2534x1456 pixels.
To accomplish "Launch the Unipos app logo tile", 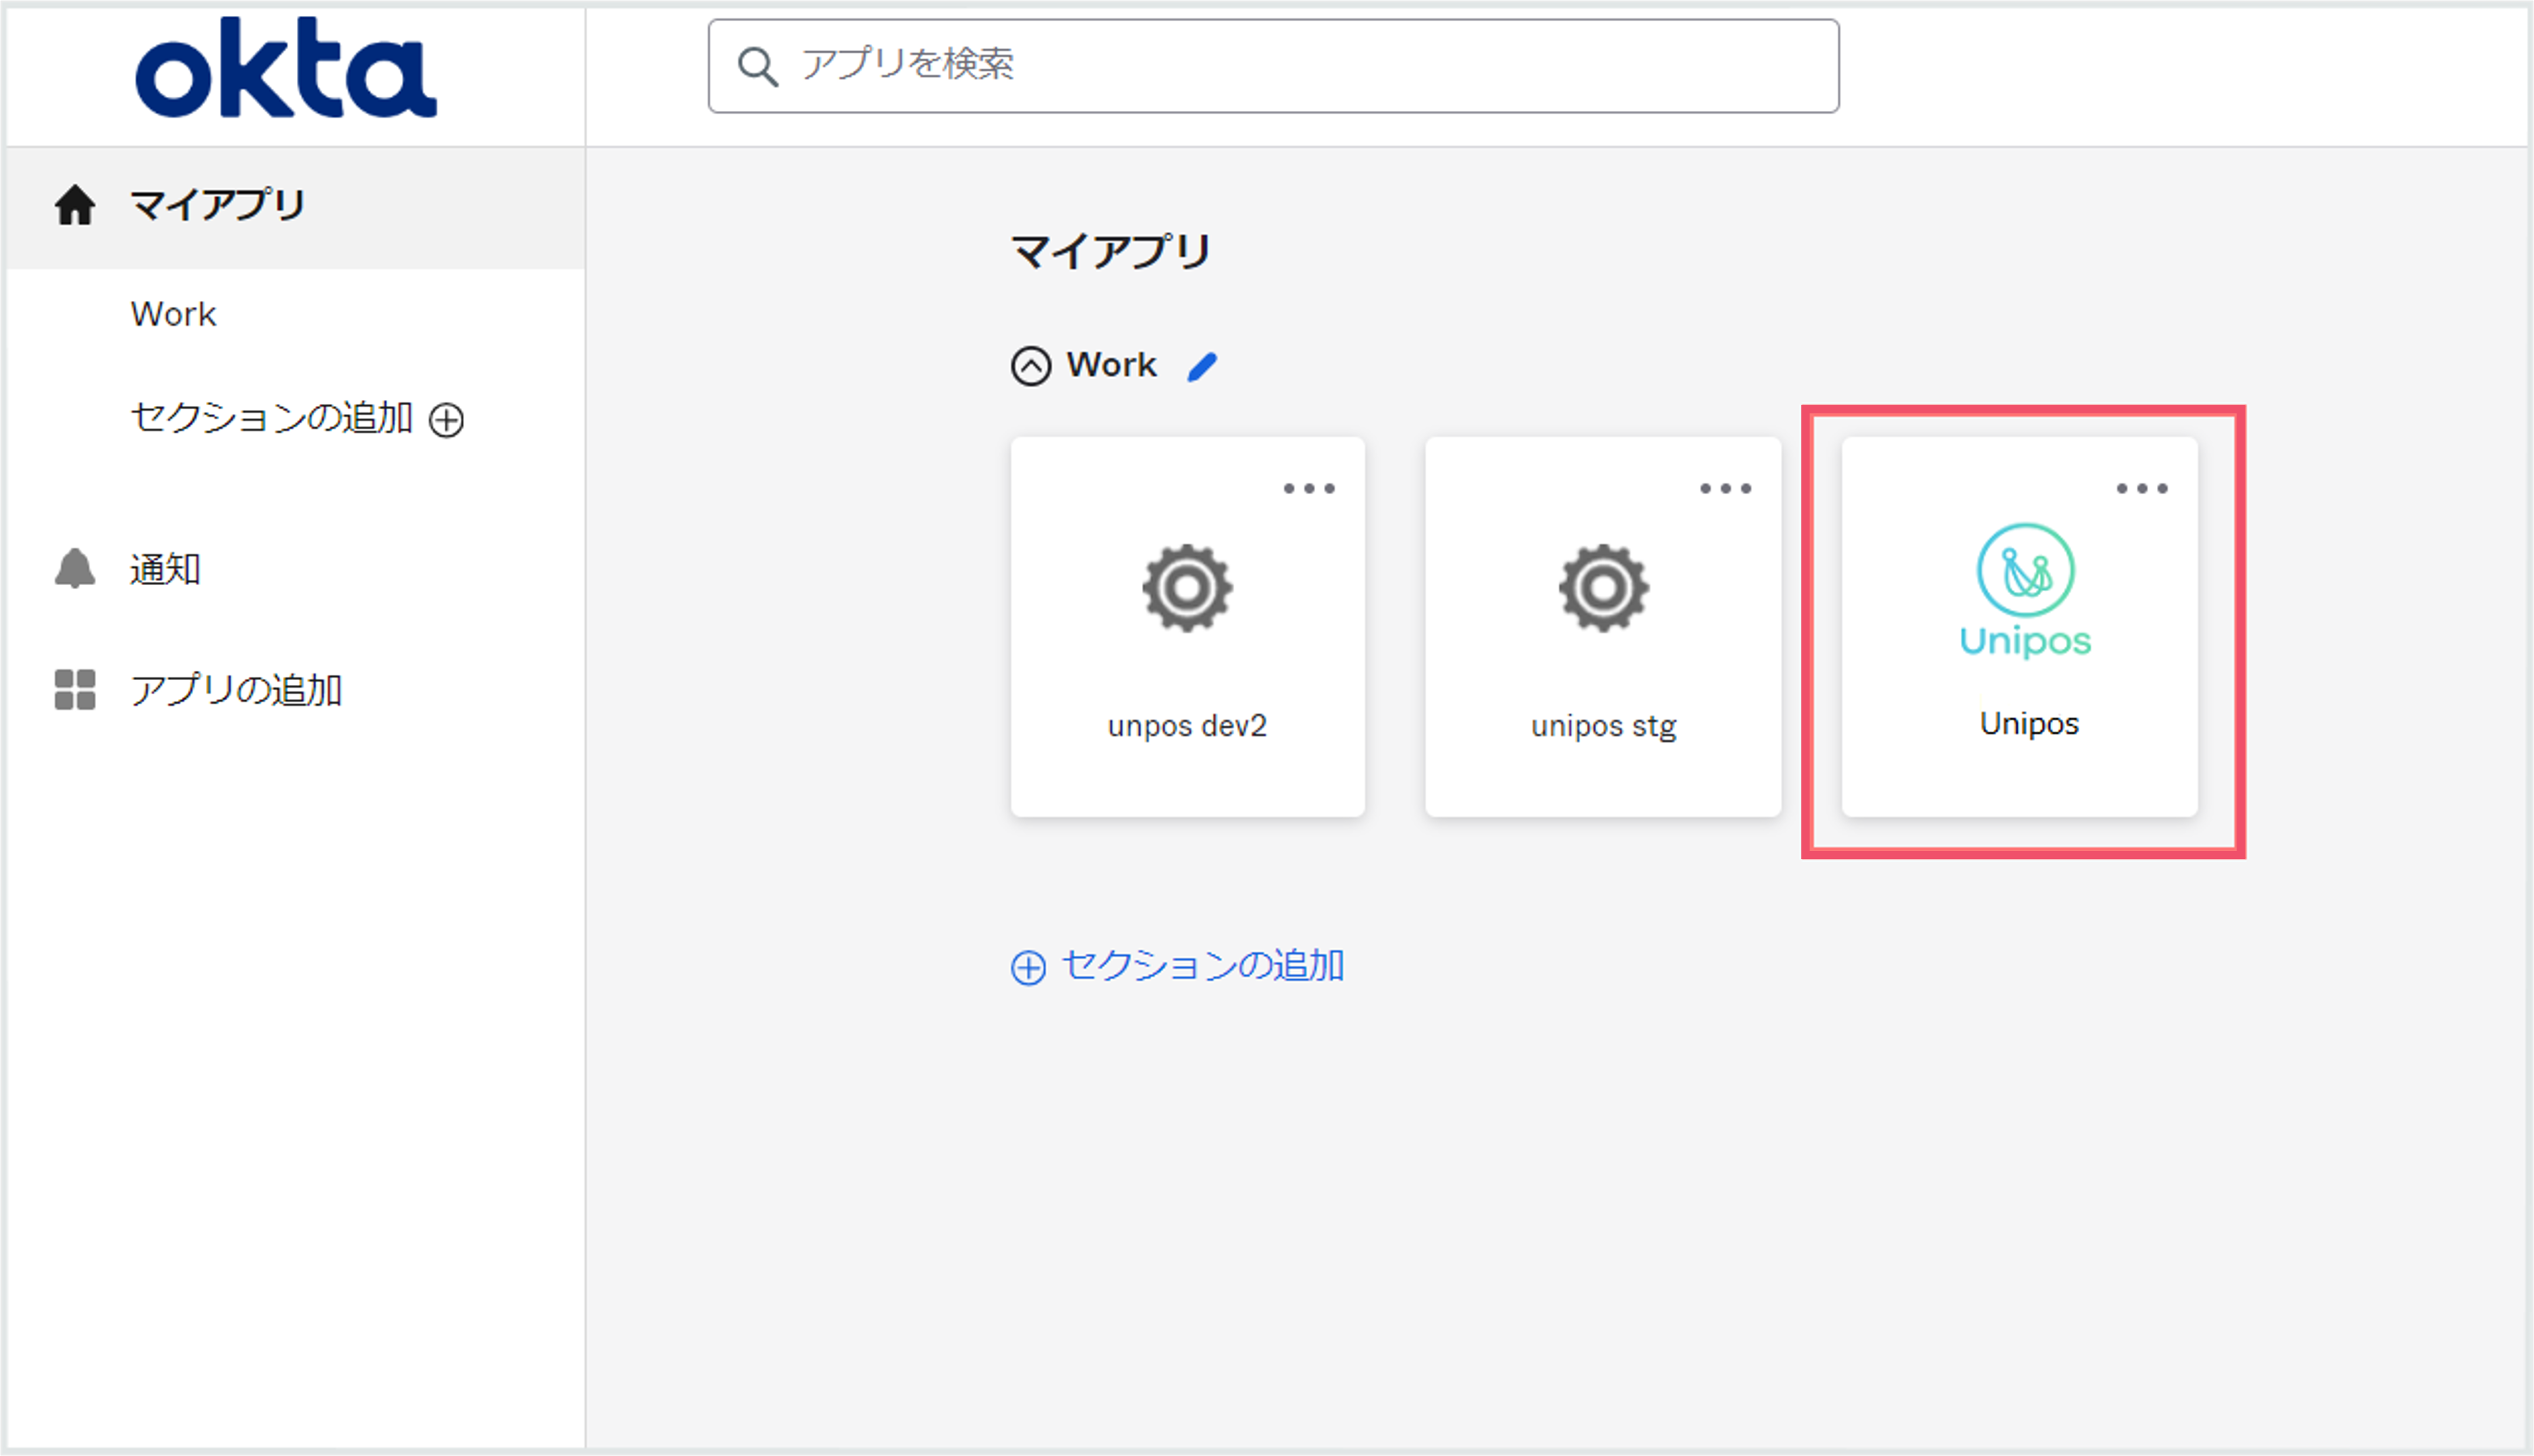I will pyautogui.click(x=2025, y=591).
